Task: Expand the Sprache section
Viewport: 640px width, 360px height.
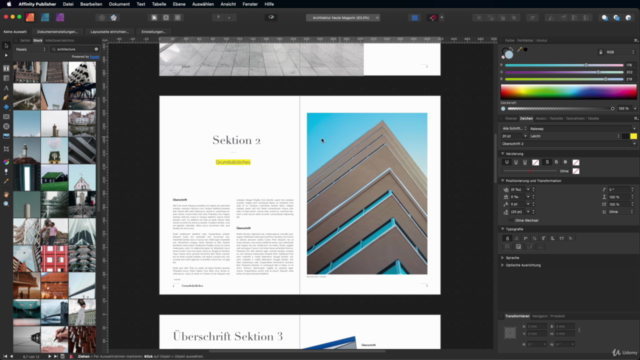Action: (503, 258)
